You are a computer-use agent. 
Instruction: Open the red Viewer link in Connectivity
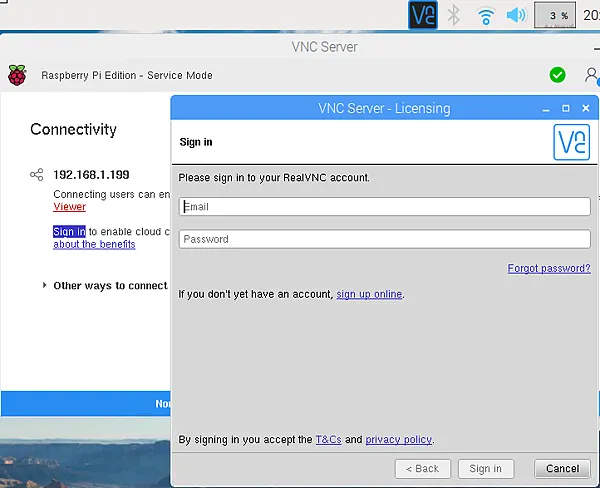click(70, 207)
